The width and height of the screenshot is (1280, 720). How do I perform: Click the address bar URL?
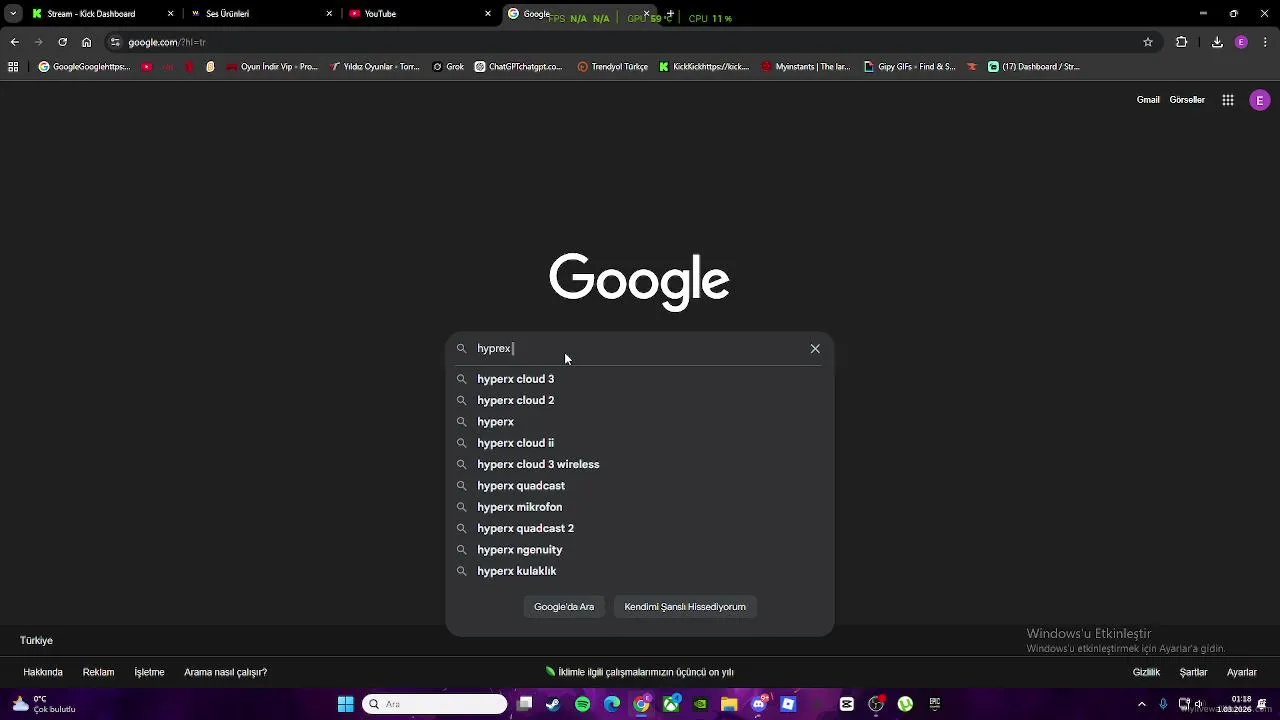(x=167, y=42)
